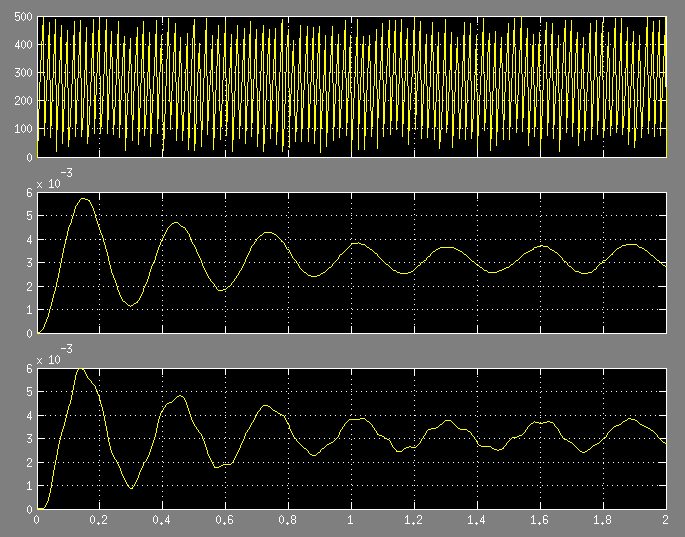Click the 300 y-axis tick label
Viewport: 685px width, 537px height.
click(x=23, y=73)
